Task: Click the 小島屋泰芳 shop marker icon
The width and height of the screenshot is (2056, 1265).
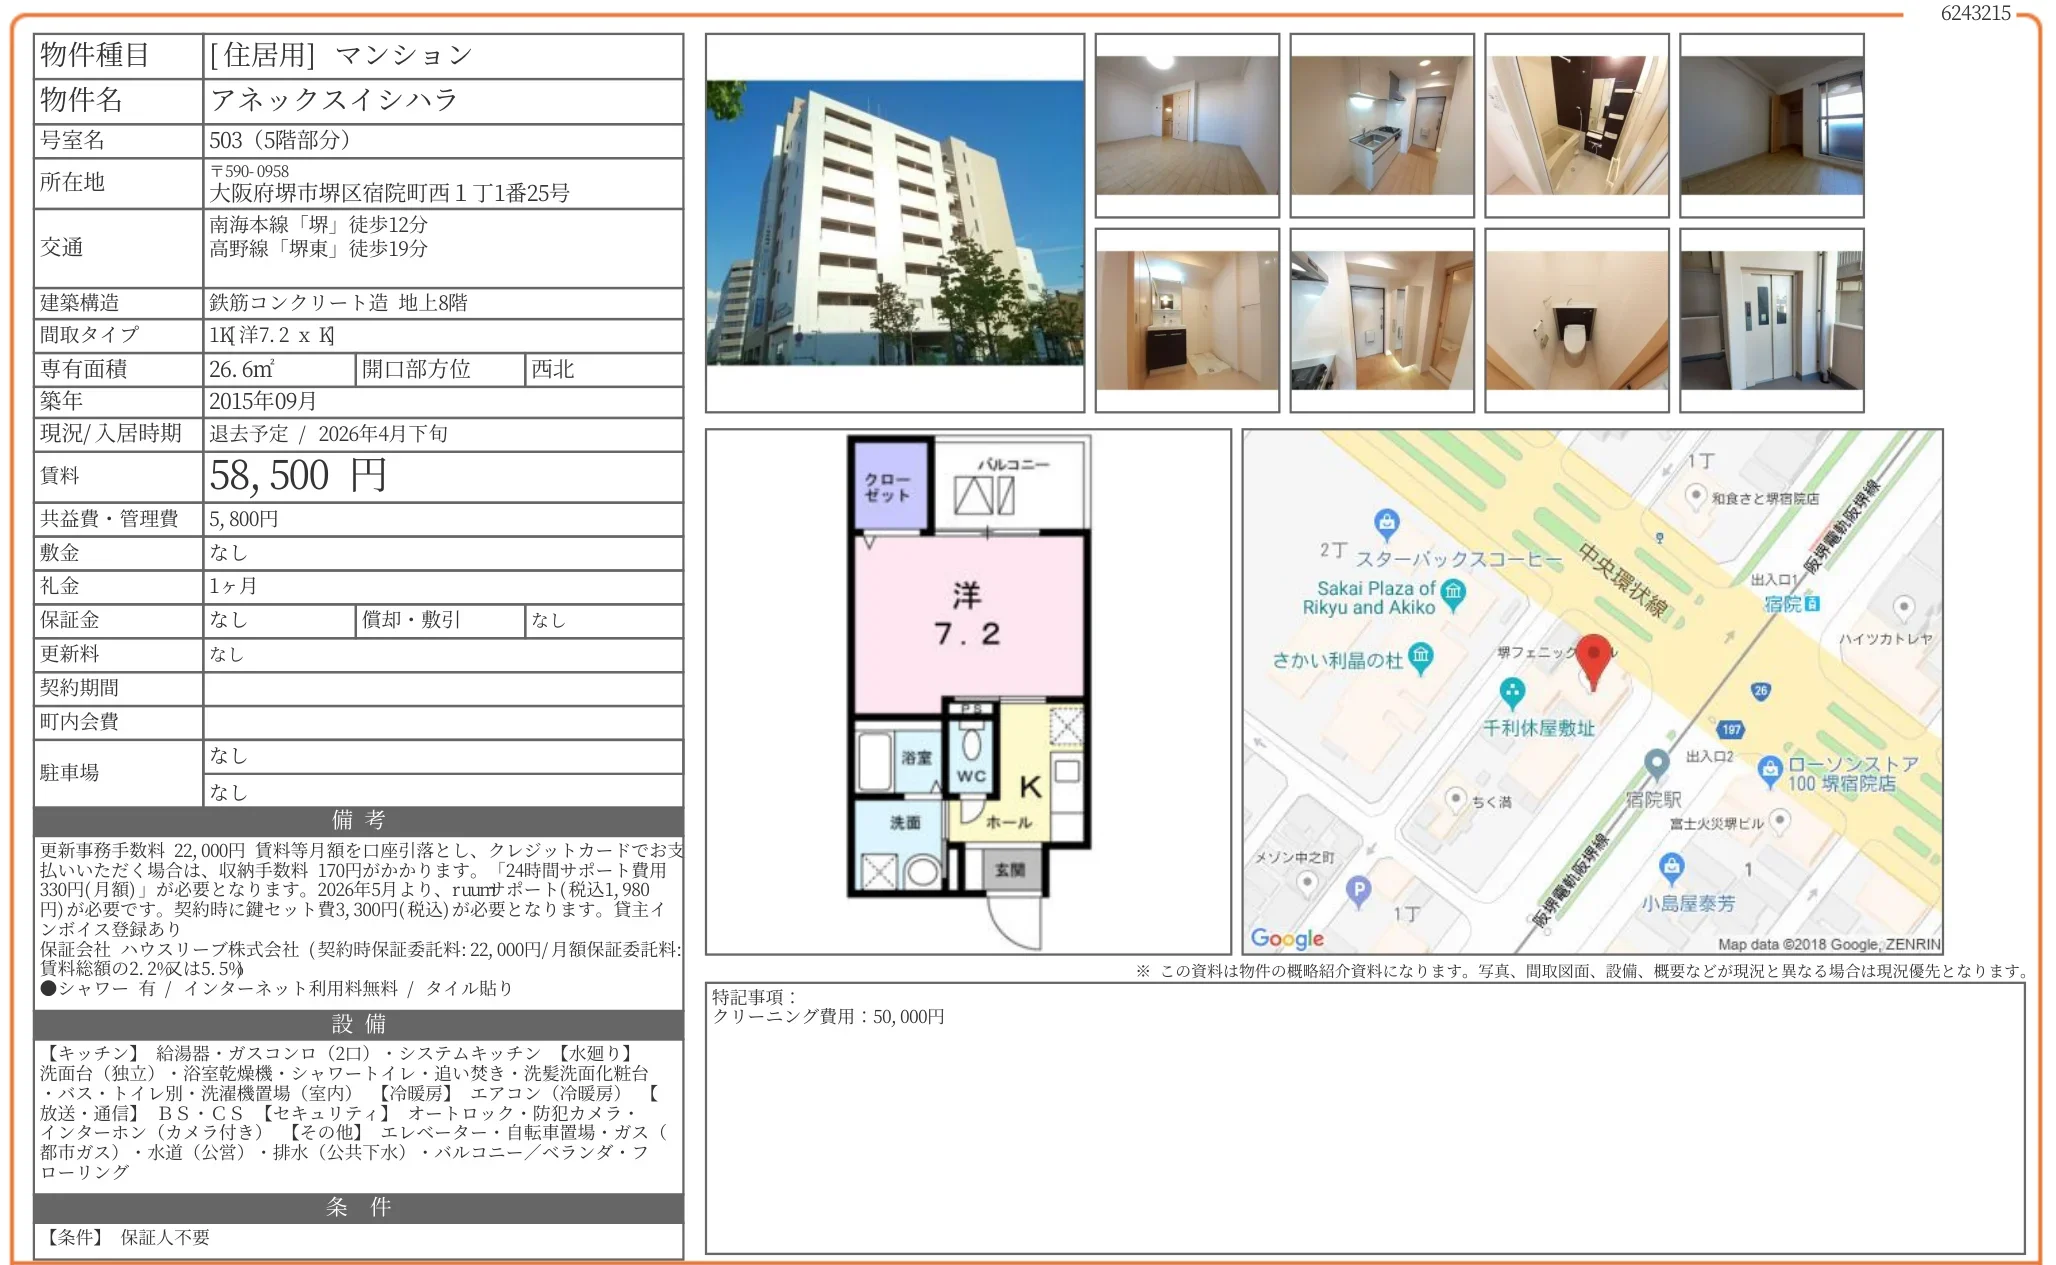Action: (1671, 866)
